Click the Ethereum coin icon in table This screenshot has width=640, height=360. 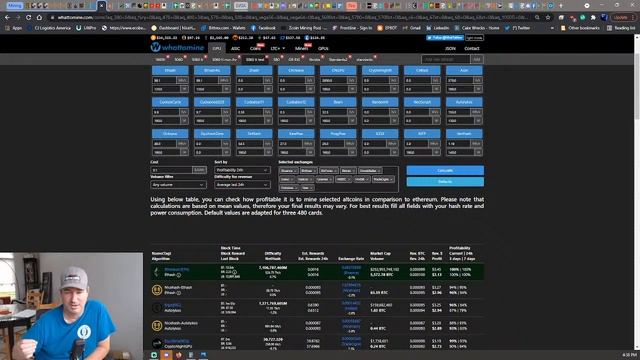[157, 272]
